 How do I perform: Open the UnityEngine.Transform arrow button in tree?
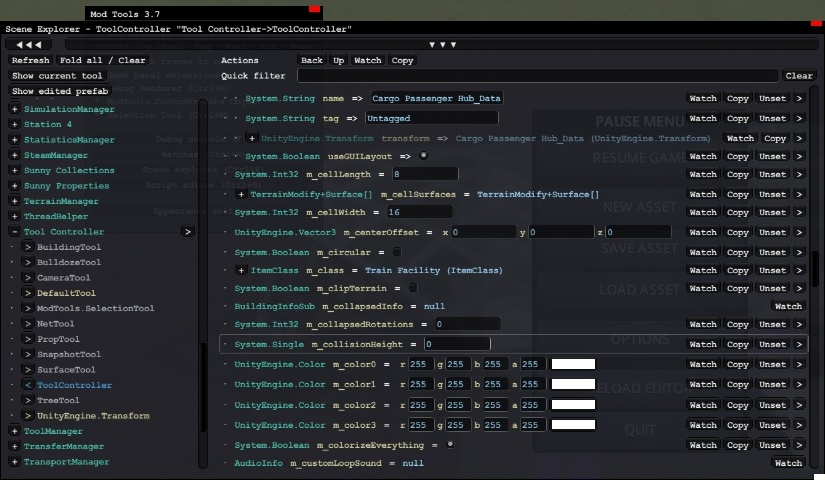28,415
